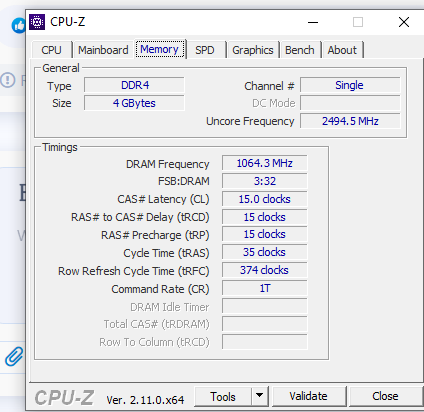Open the Mainboard tab
The width and height of the screenshot is (424, 412).
(x=103, y=50)
